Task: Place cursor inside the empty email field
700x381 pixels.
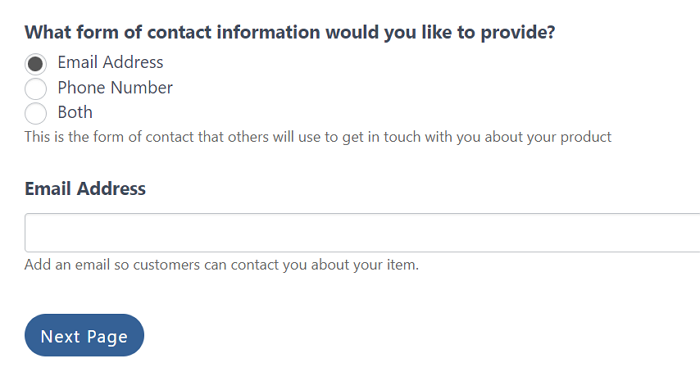Action: pos(362,233)
